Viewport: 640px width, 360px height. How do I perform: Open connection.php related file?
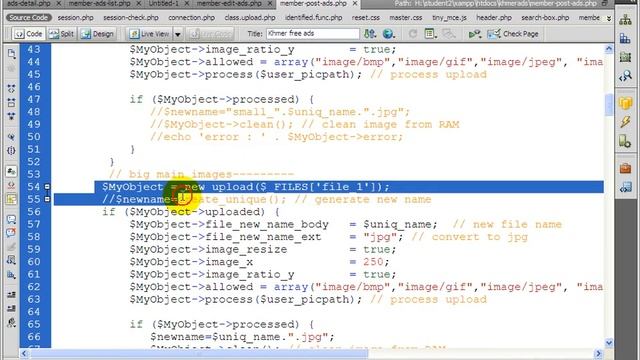click(x=191, y=18)
